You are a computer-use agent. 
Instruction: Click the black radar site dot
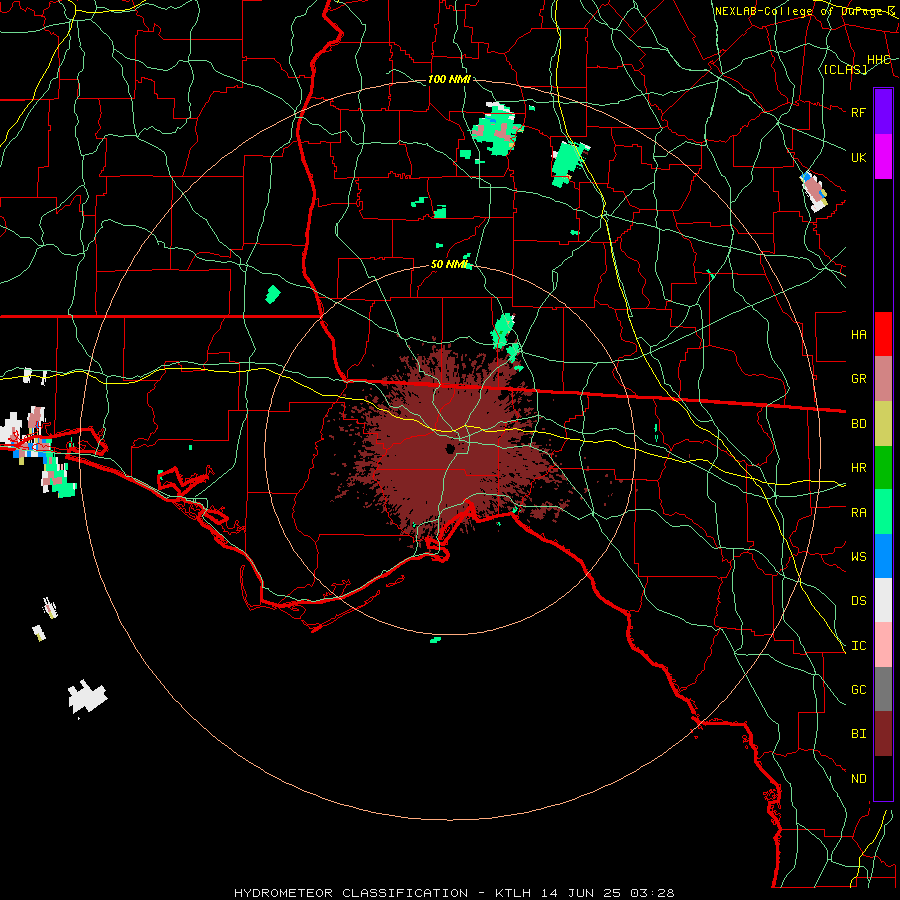[x=451, y=449]
